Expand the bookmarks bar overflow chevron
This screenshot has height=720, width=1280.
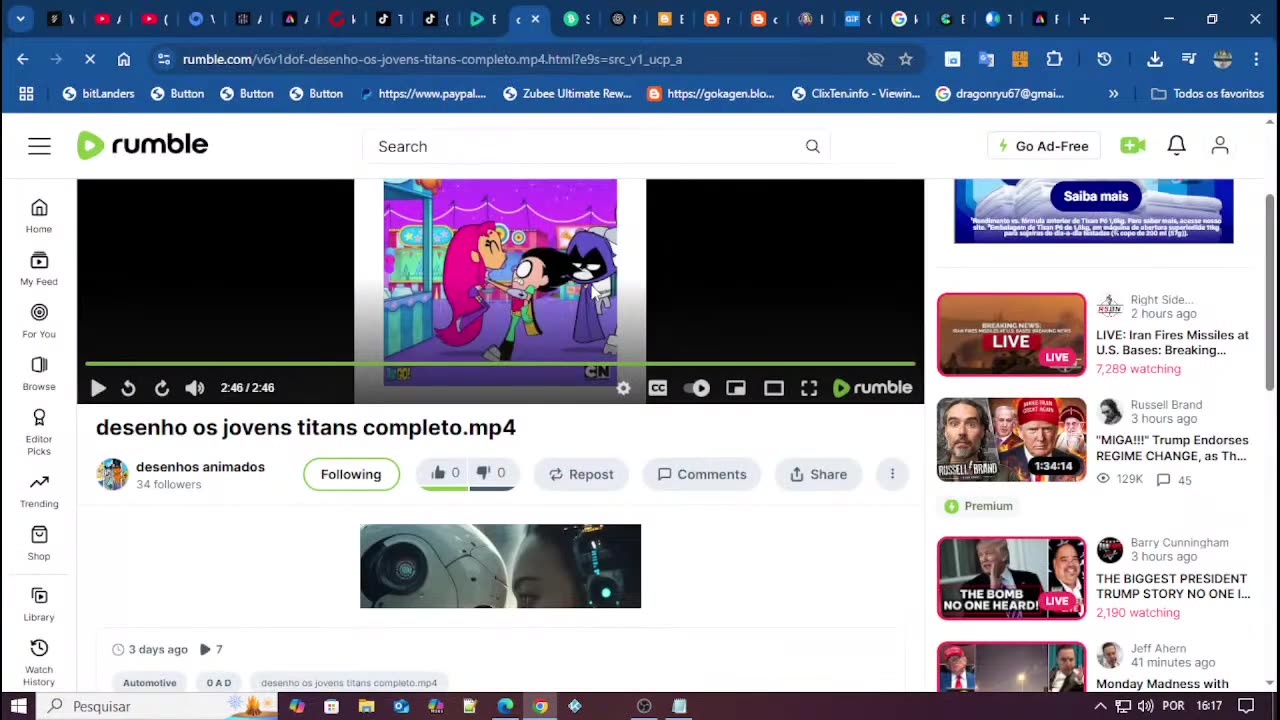click(x=1113, y=94)
